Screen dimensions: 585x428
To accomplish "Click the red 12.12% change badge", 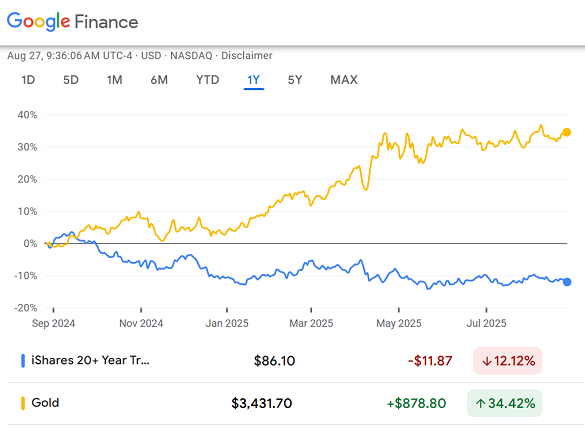I will (x=508, y=361).
